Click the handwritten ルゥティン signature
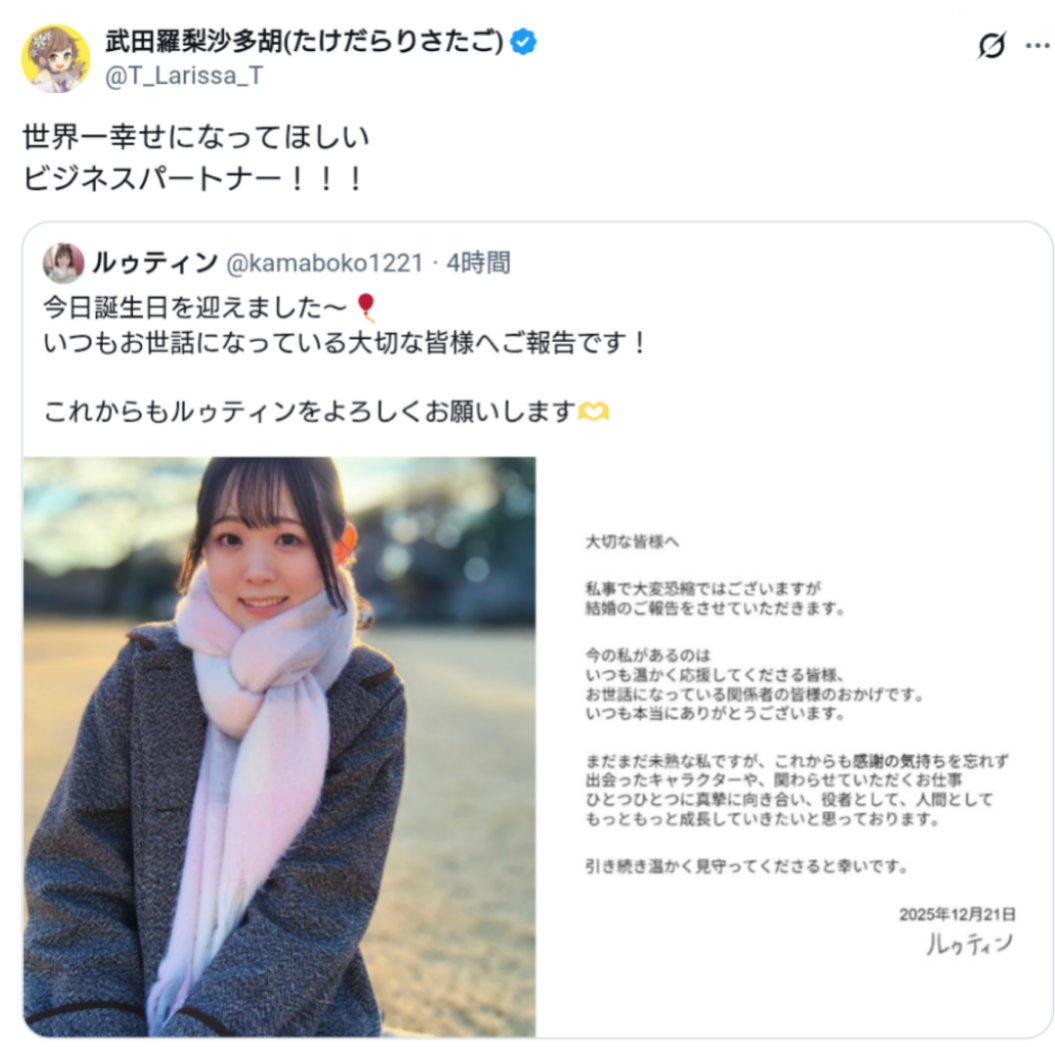This screenshot has height=1047, width=1055. tap(969, 943)
